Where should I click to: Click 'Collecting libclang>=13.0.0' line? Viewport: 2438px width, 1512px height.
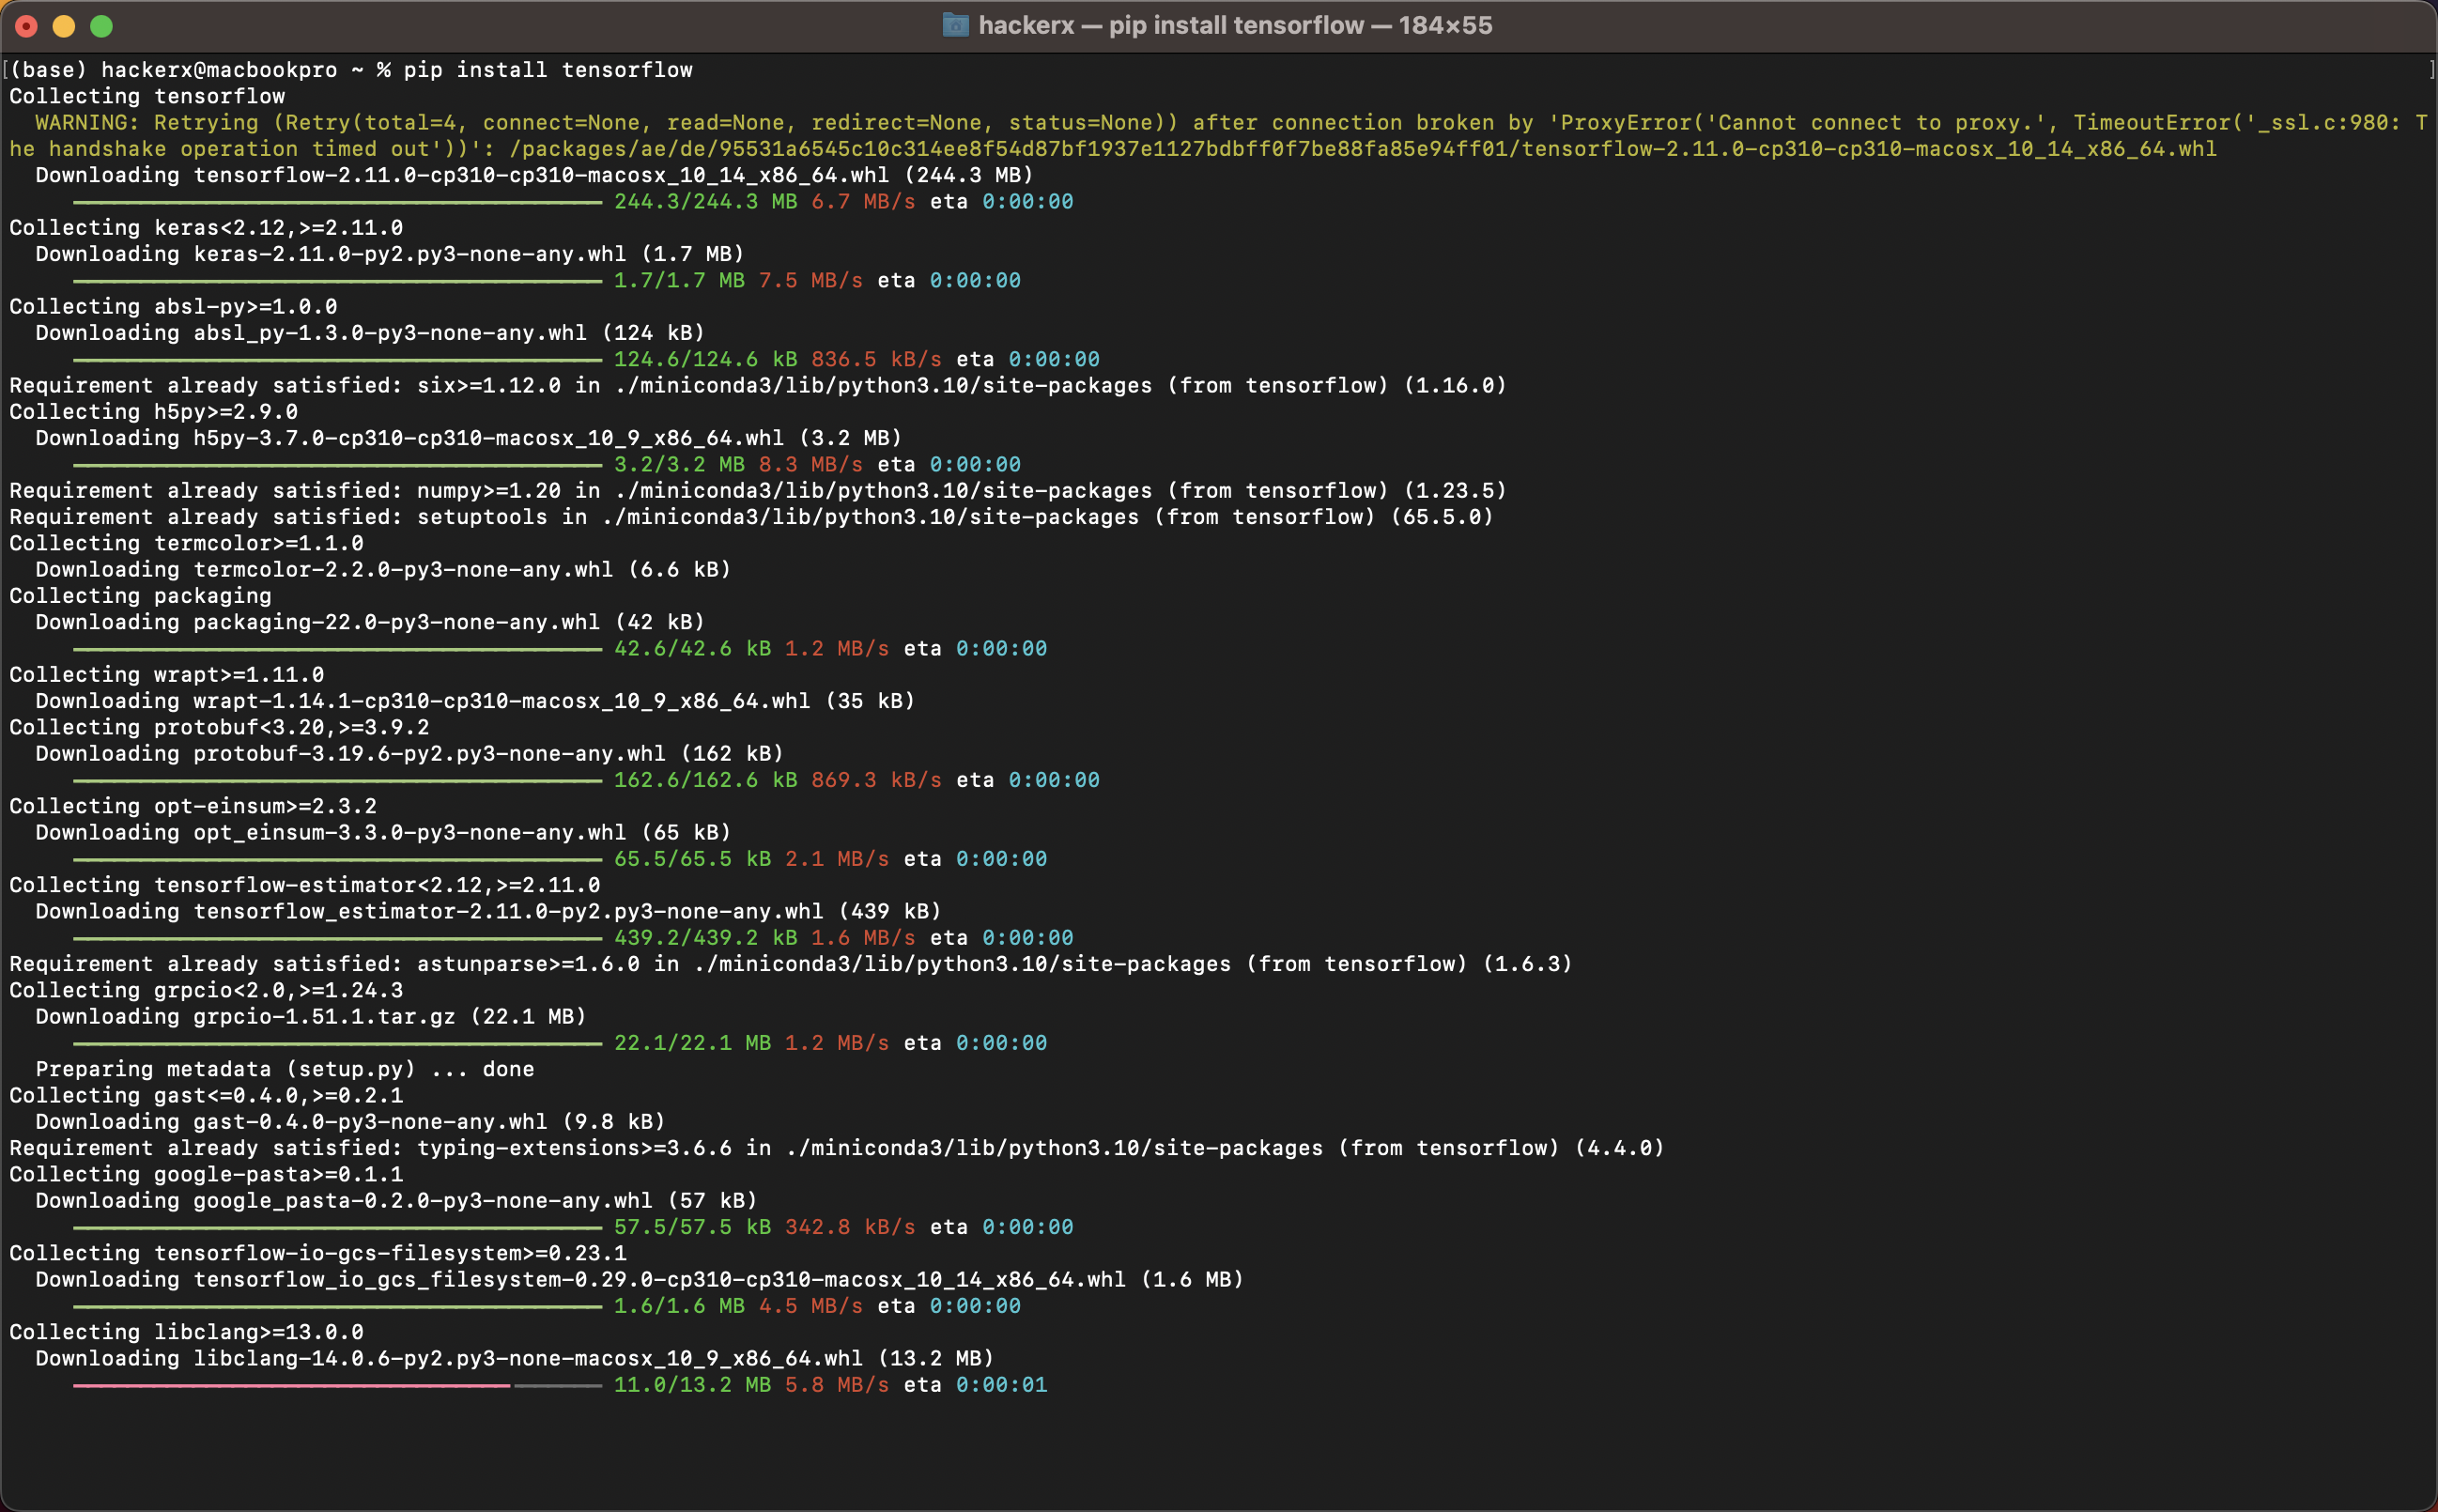pyautogui.click(x=186, y=1332)
